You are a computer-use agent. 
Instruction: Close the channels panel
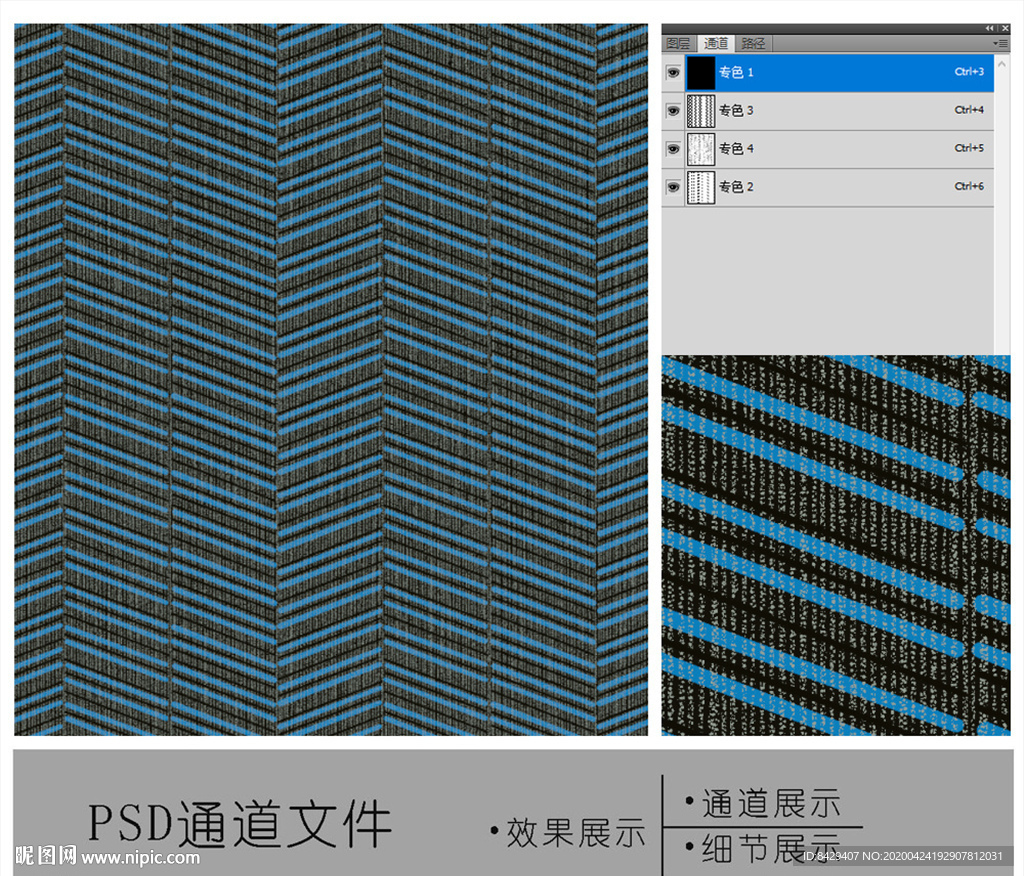click(x=1005, y=28)
